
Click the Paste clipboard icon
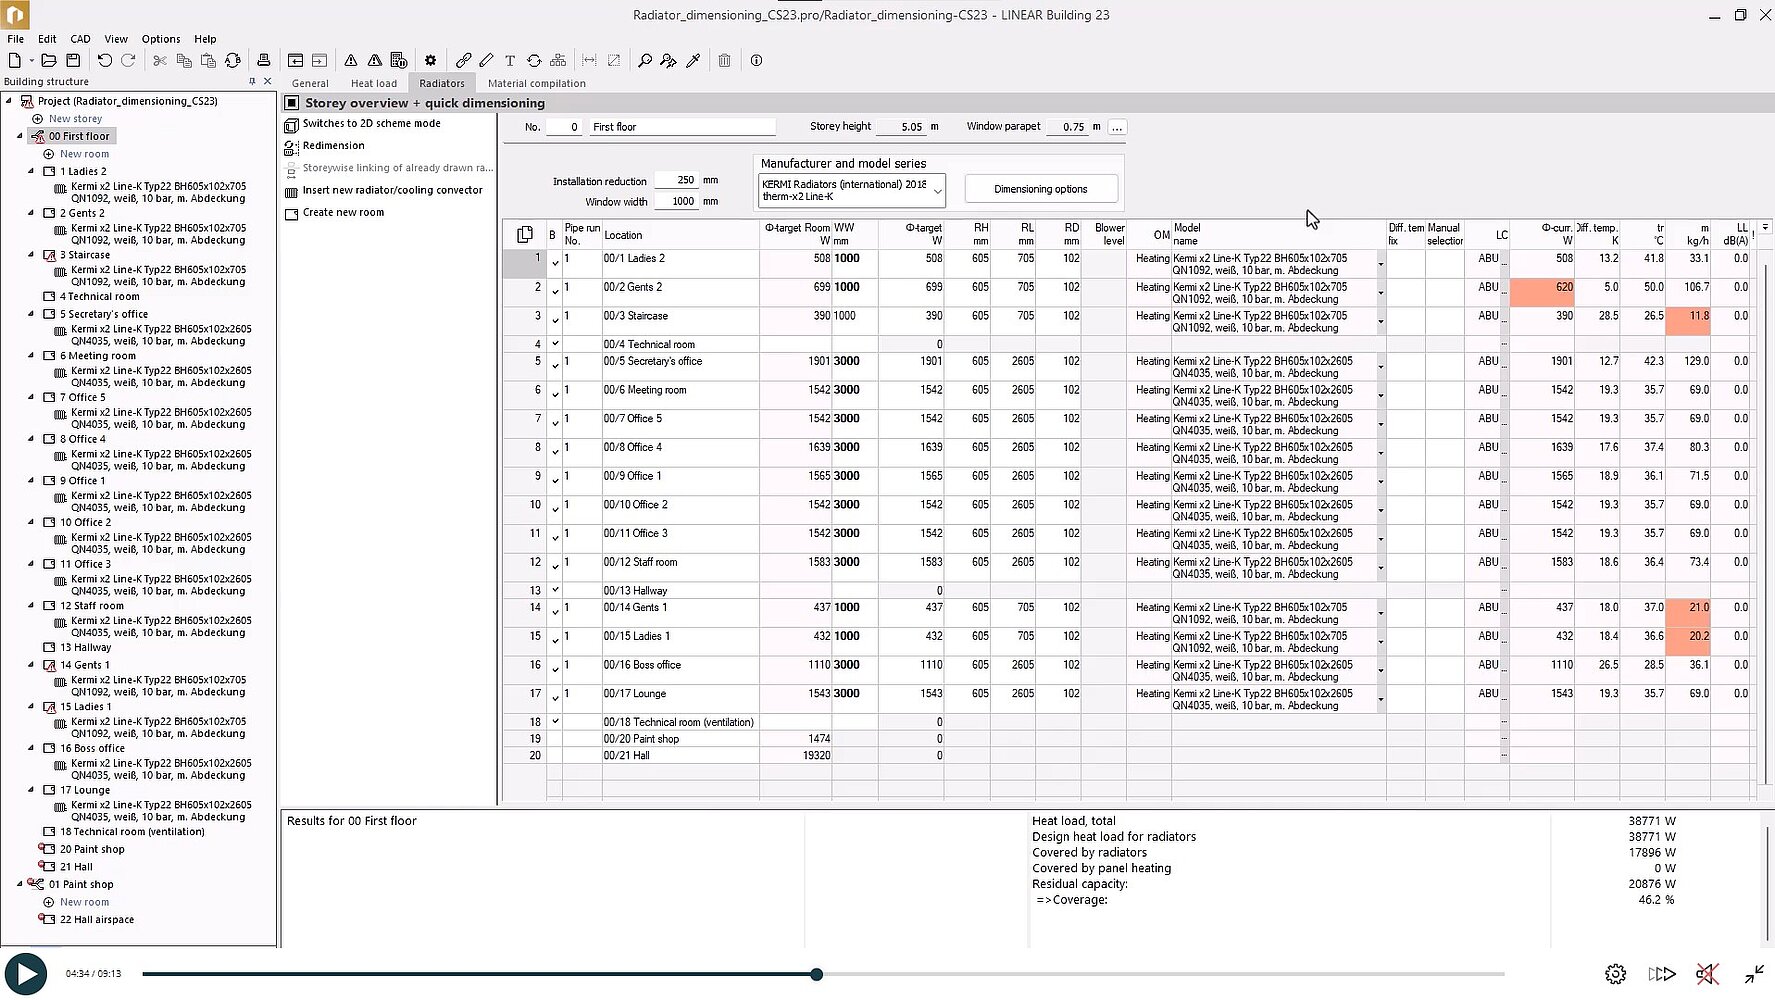click(x=208, y=61)
